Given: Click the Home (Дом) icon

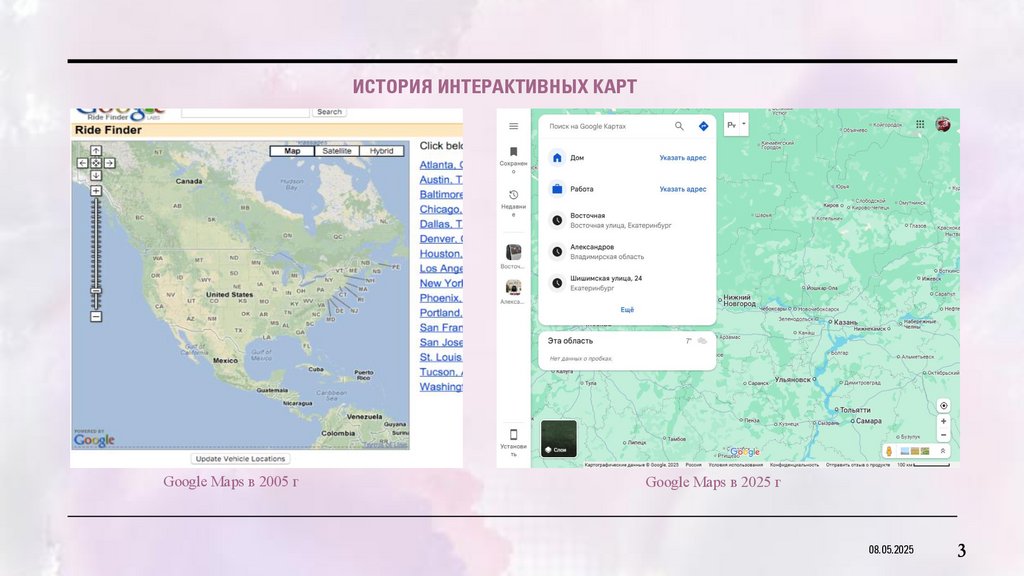Looking at the screenshot, I should (557, 157).
